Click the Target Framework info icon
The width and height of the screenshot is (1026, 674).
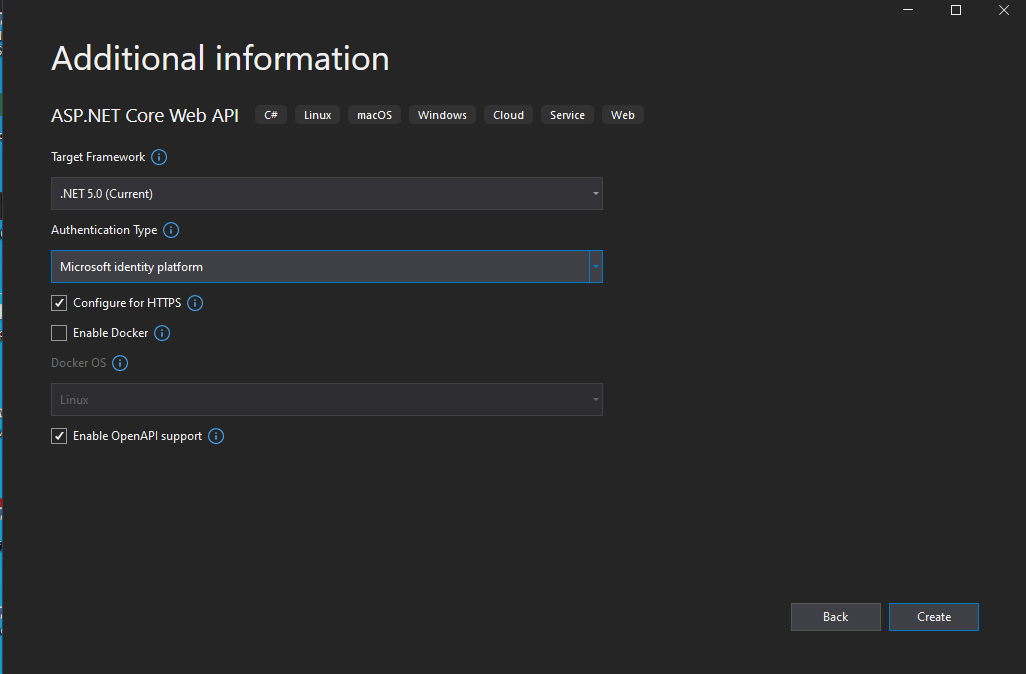coord(159,157)
